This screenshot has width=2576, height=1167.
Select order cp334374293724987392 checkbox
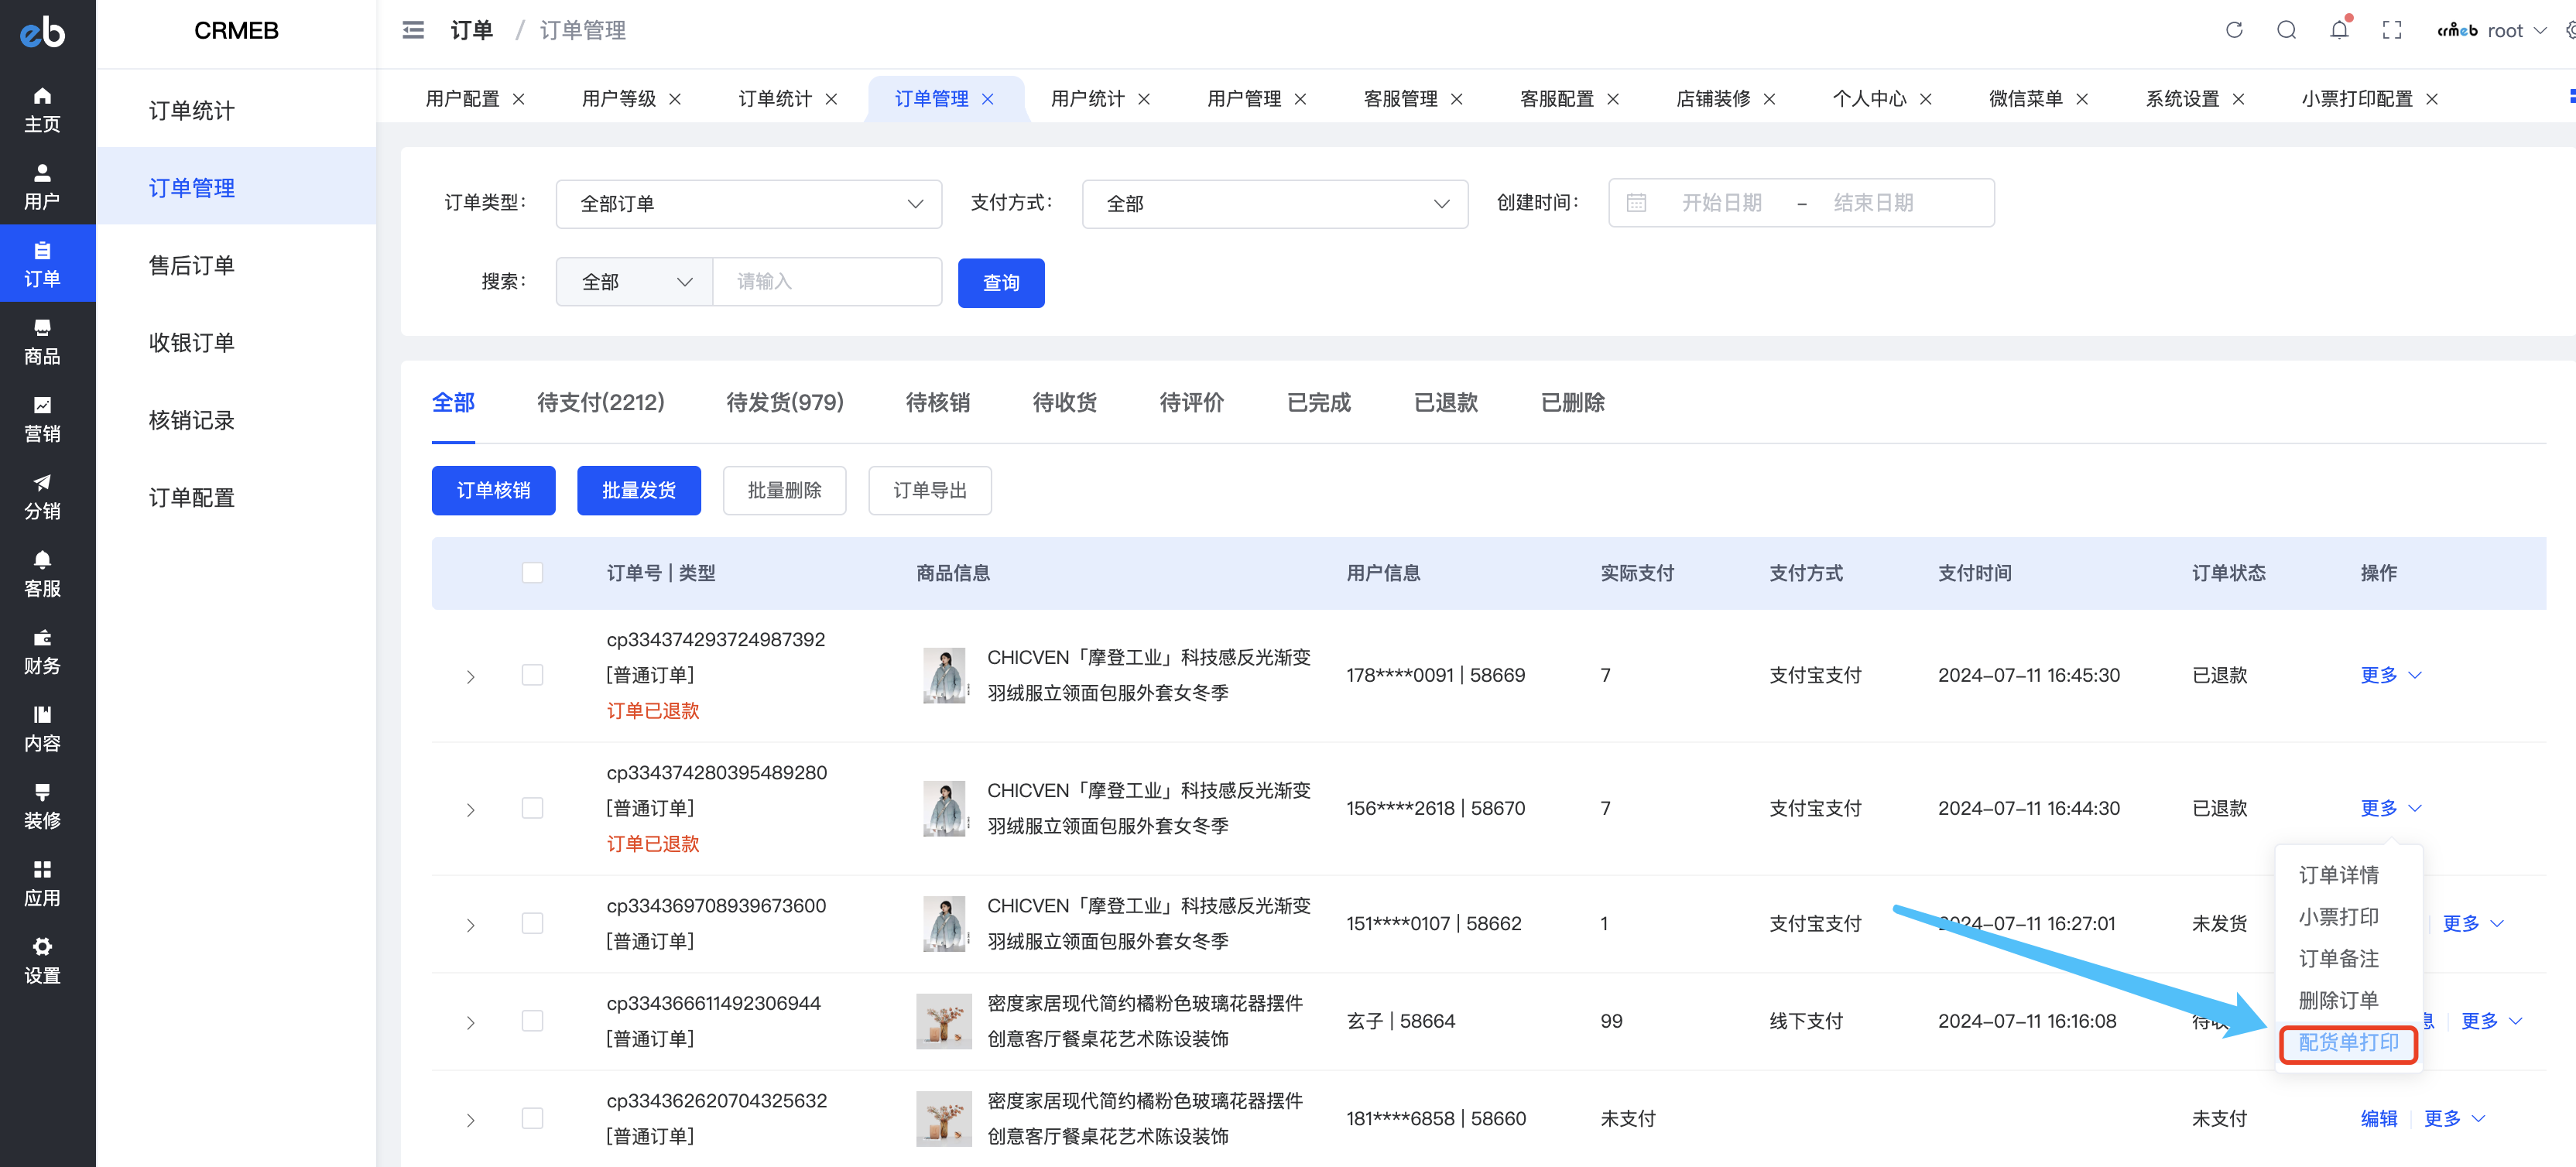(x=532, y=675)
